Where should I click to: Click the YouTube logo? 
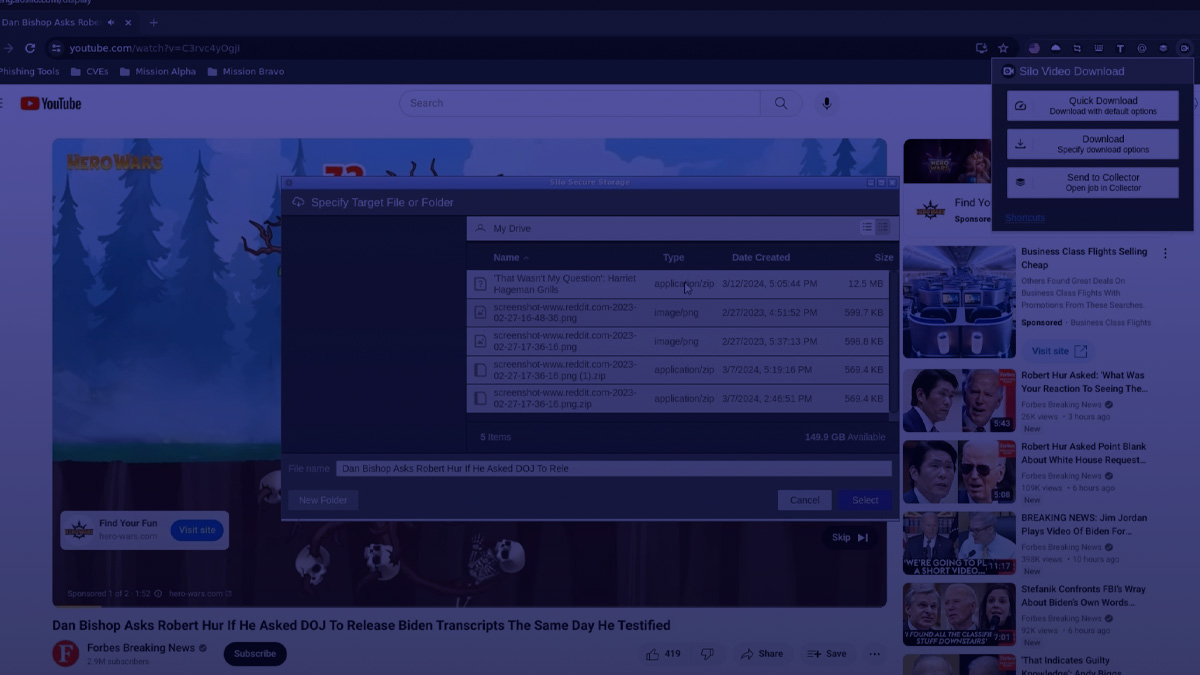(x=50, y=103)
